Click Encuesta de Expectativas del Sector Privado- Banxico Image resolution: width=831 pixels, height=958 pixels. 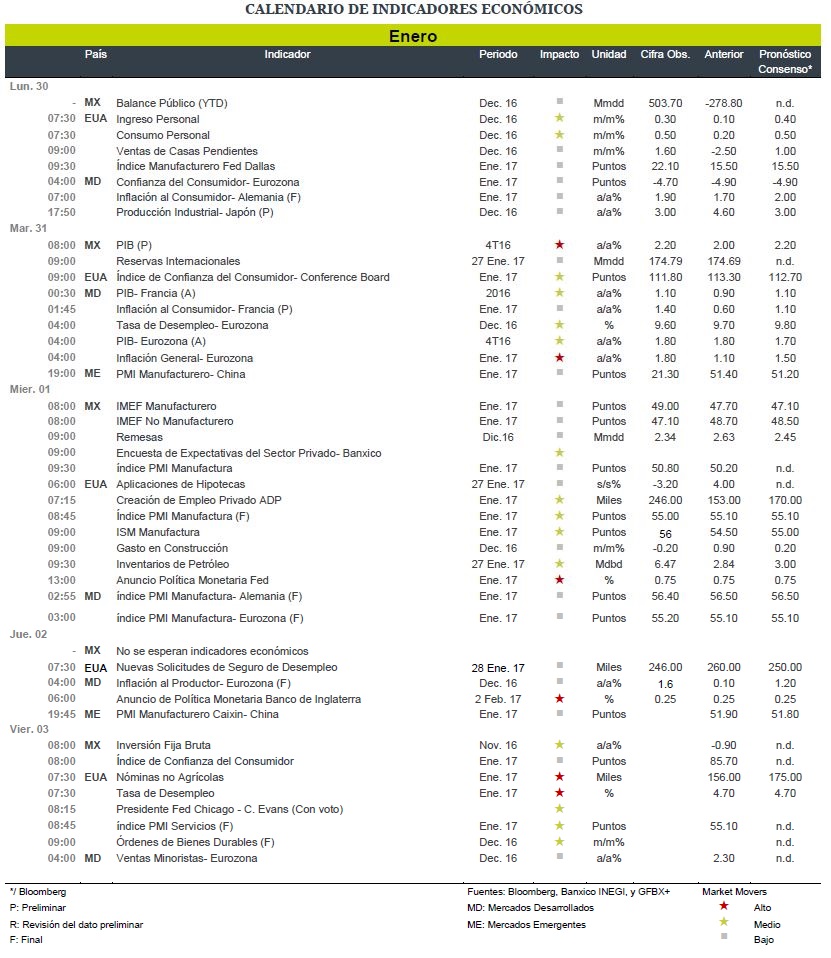tap(249, 453)
